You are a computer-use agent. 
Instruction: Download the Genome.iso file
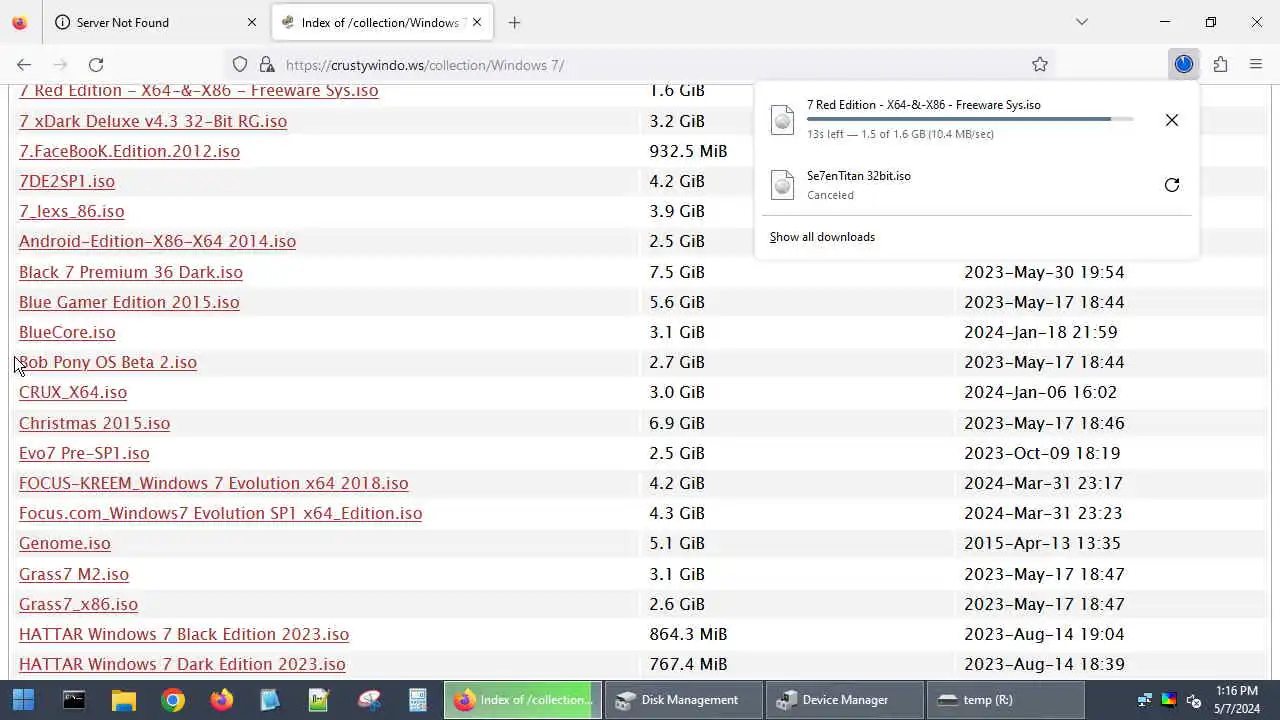click(x=65, y=543)
